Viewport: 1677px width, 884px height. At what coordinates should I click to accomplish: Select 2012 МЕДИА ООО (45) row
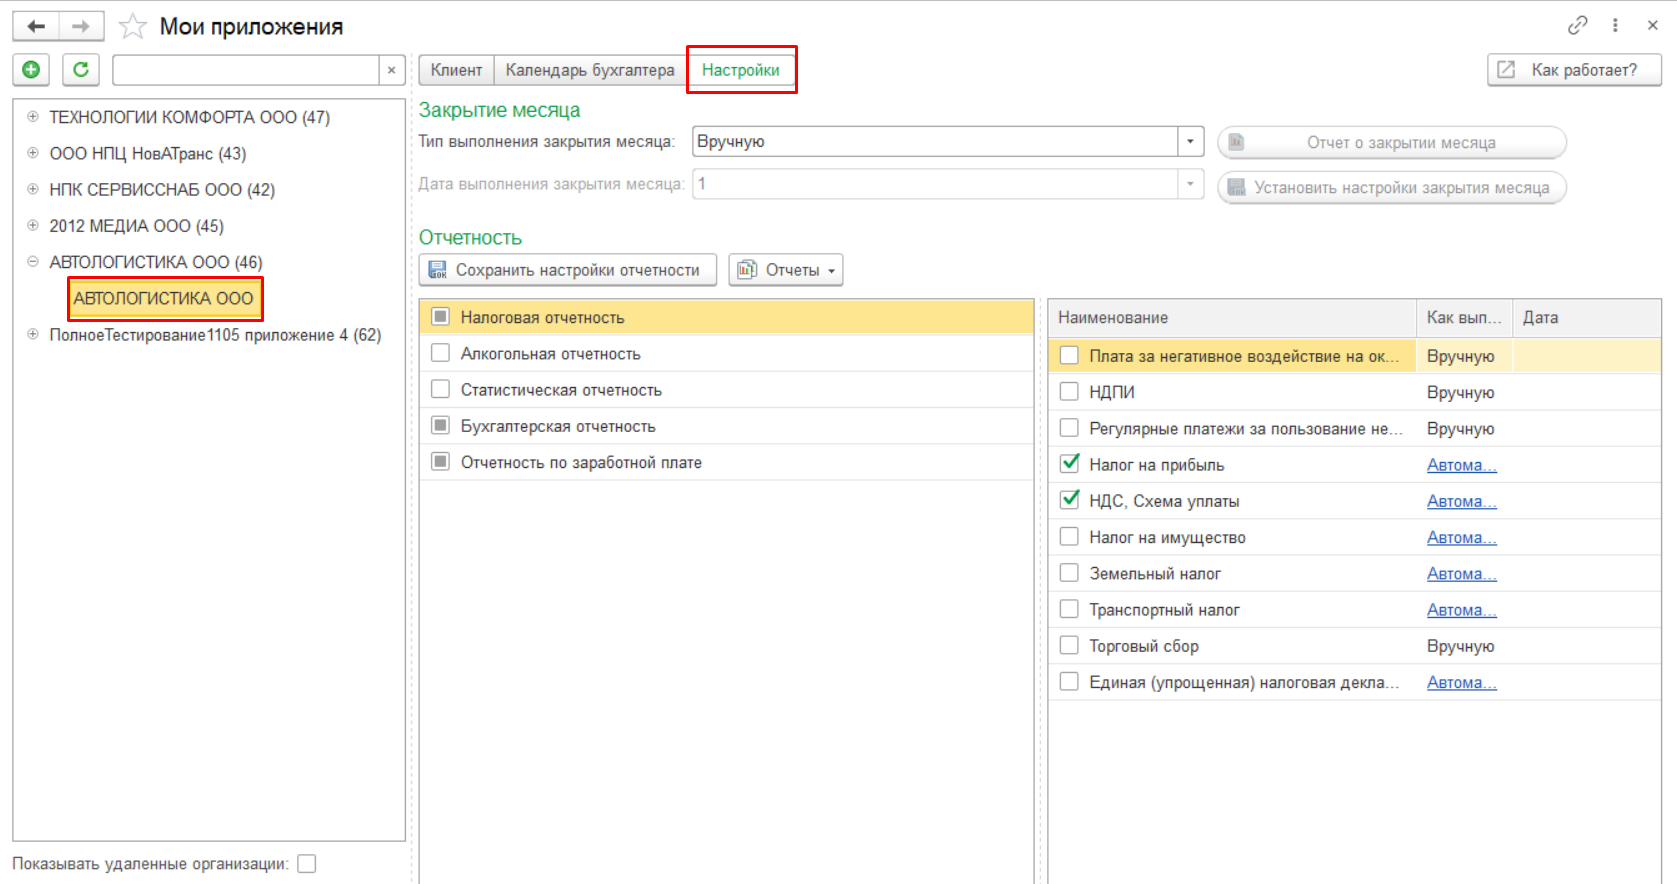pos(137,226)
